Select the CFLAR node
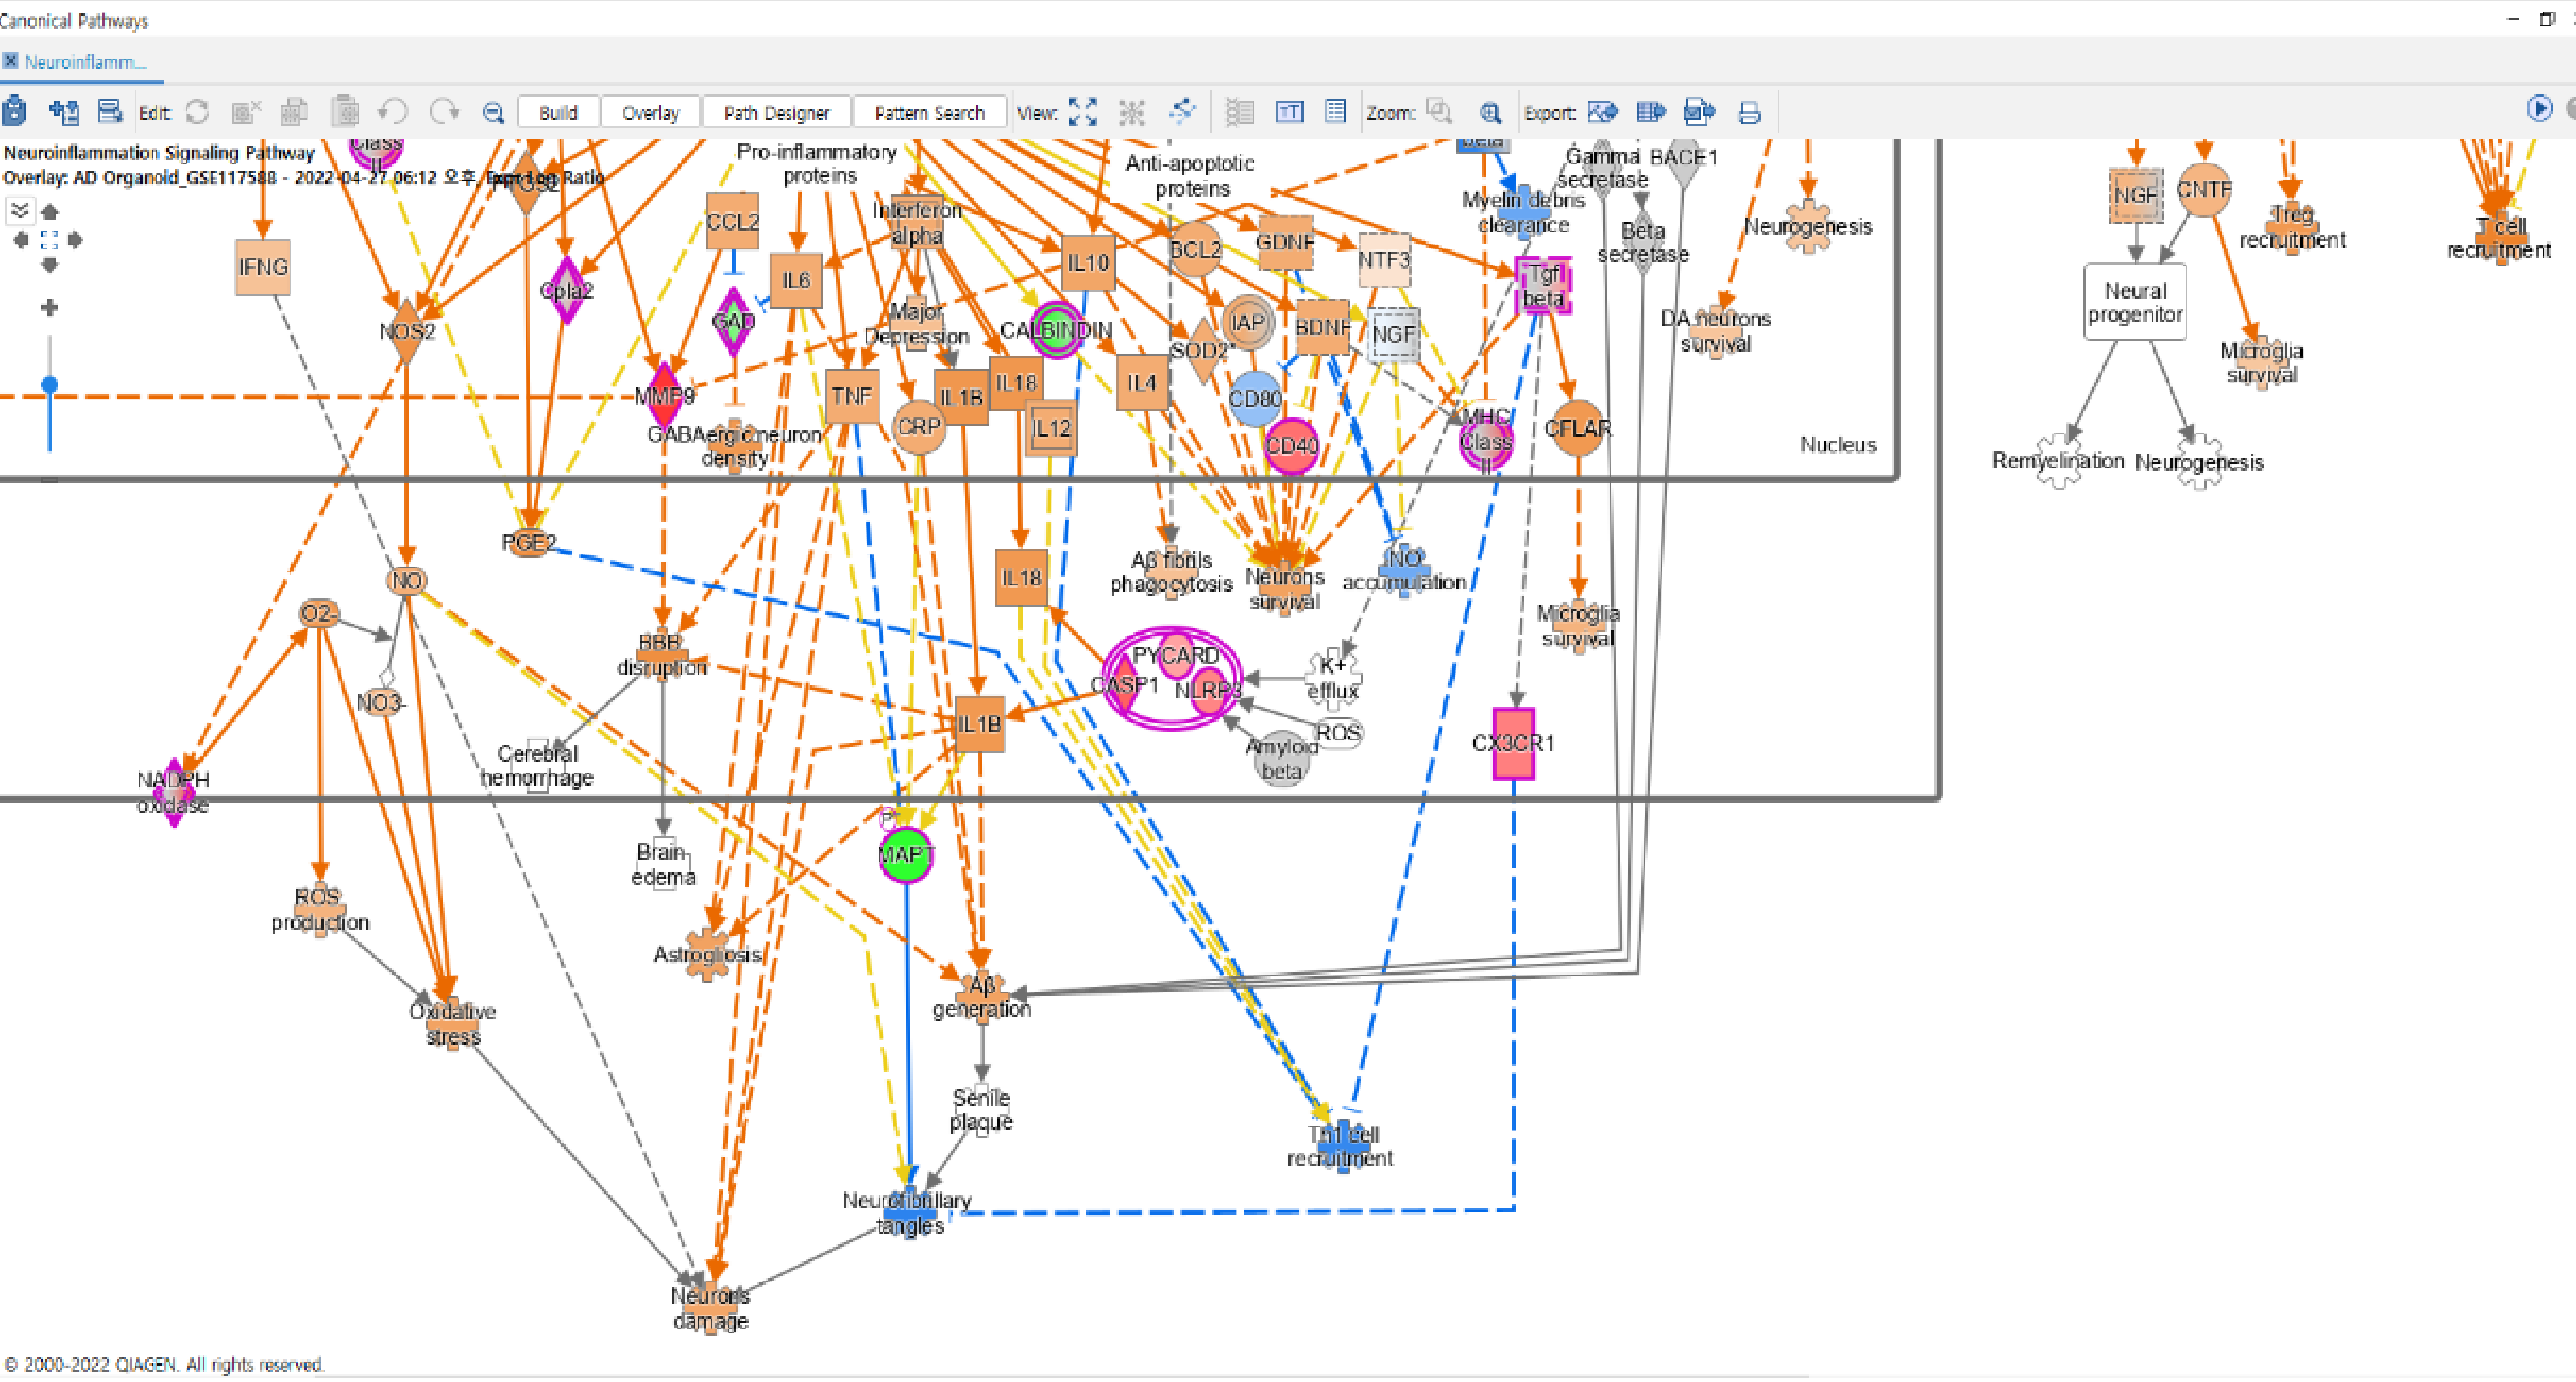This screenshot has width=2576, height=1382. [1578, 428]
